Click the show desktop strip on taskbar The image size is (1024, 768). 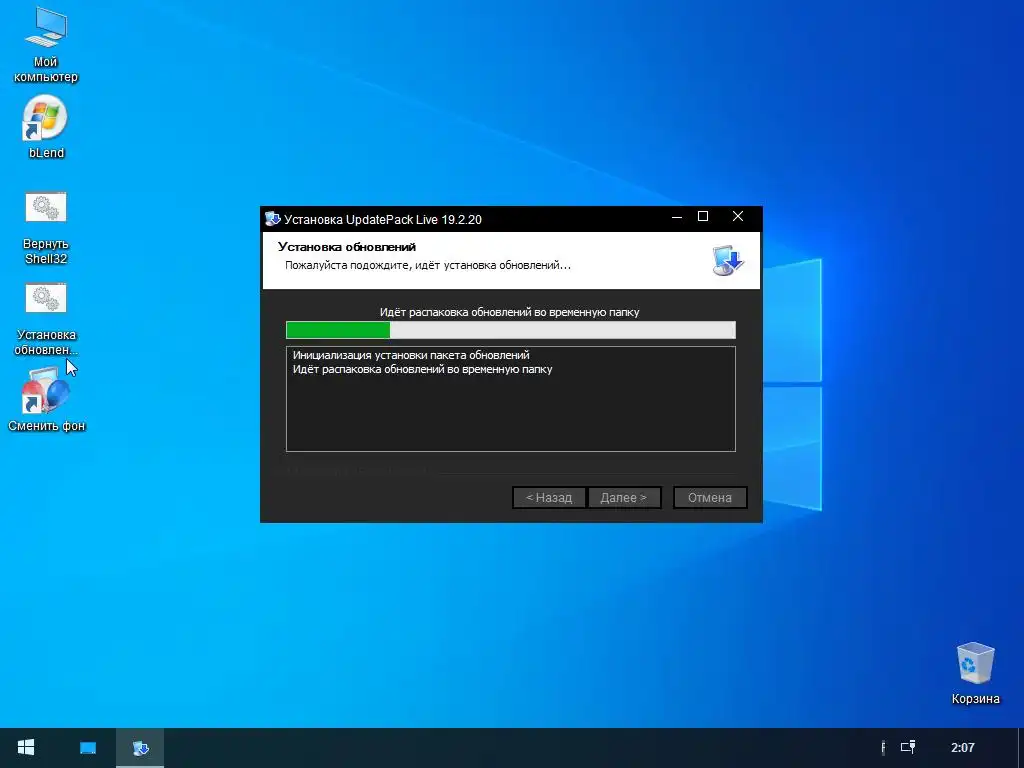(1021, 748)
